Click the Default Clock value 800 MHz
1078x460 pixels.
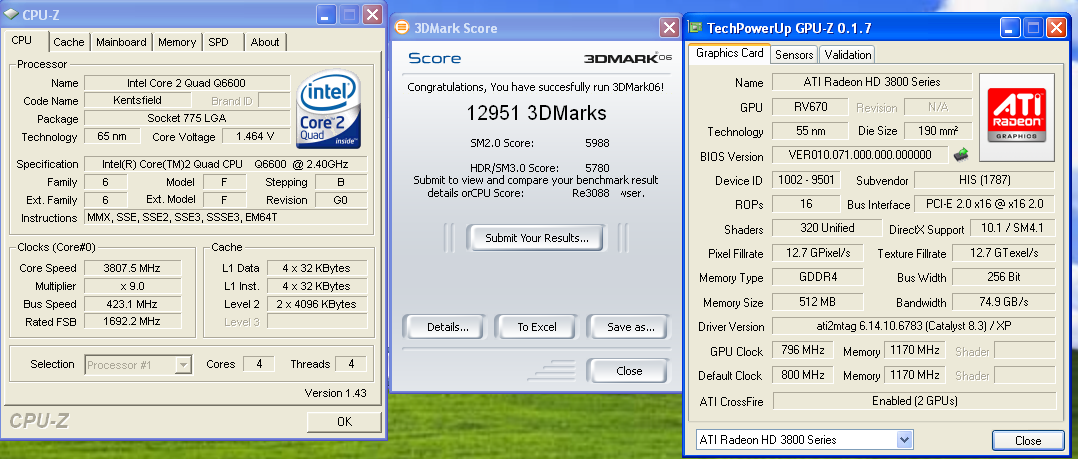802,375
